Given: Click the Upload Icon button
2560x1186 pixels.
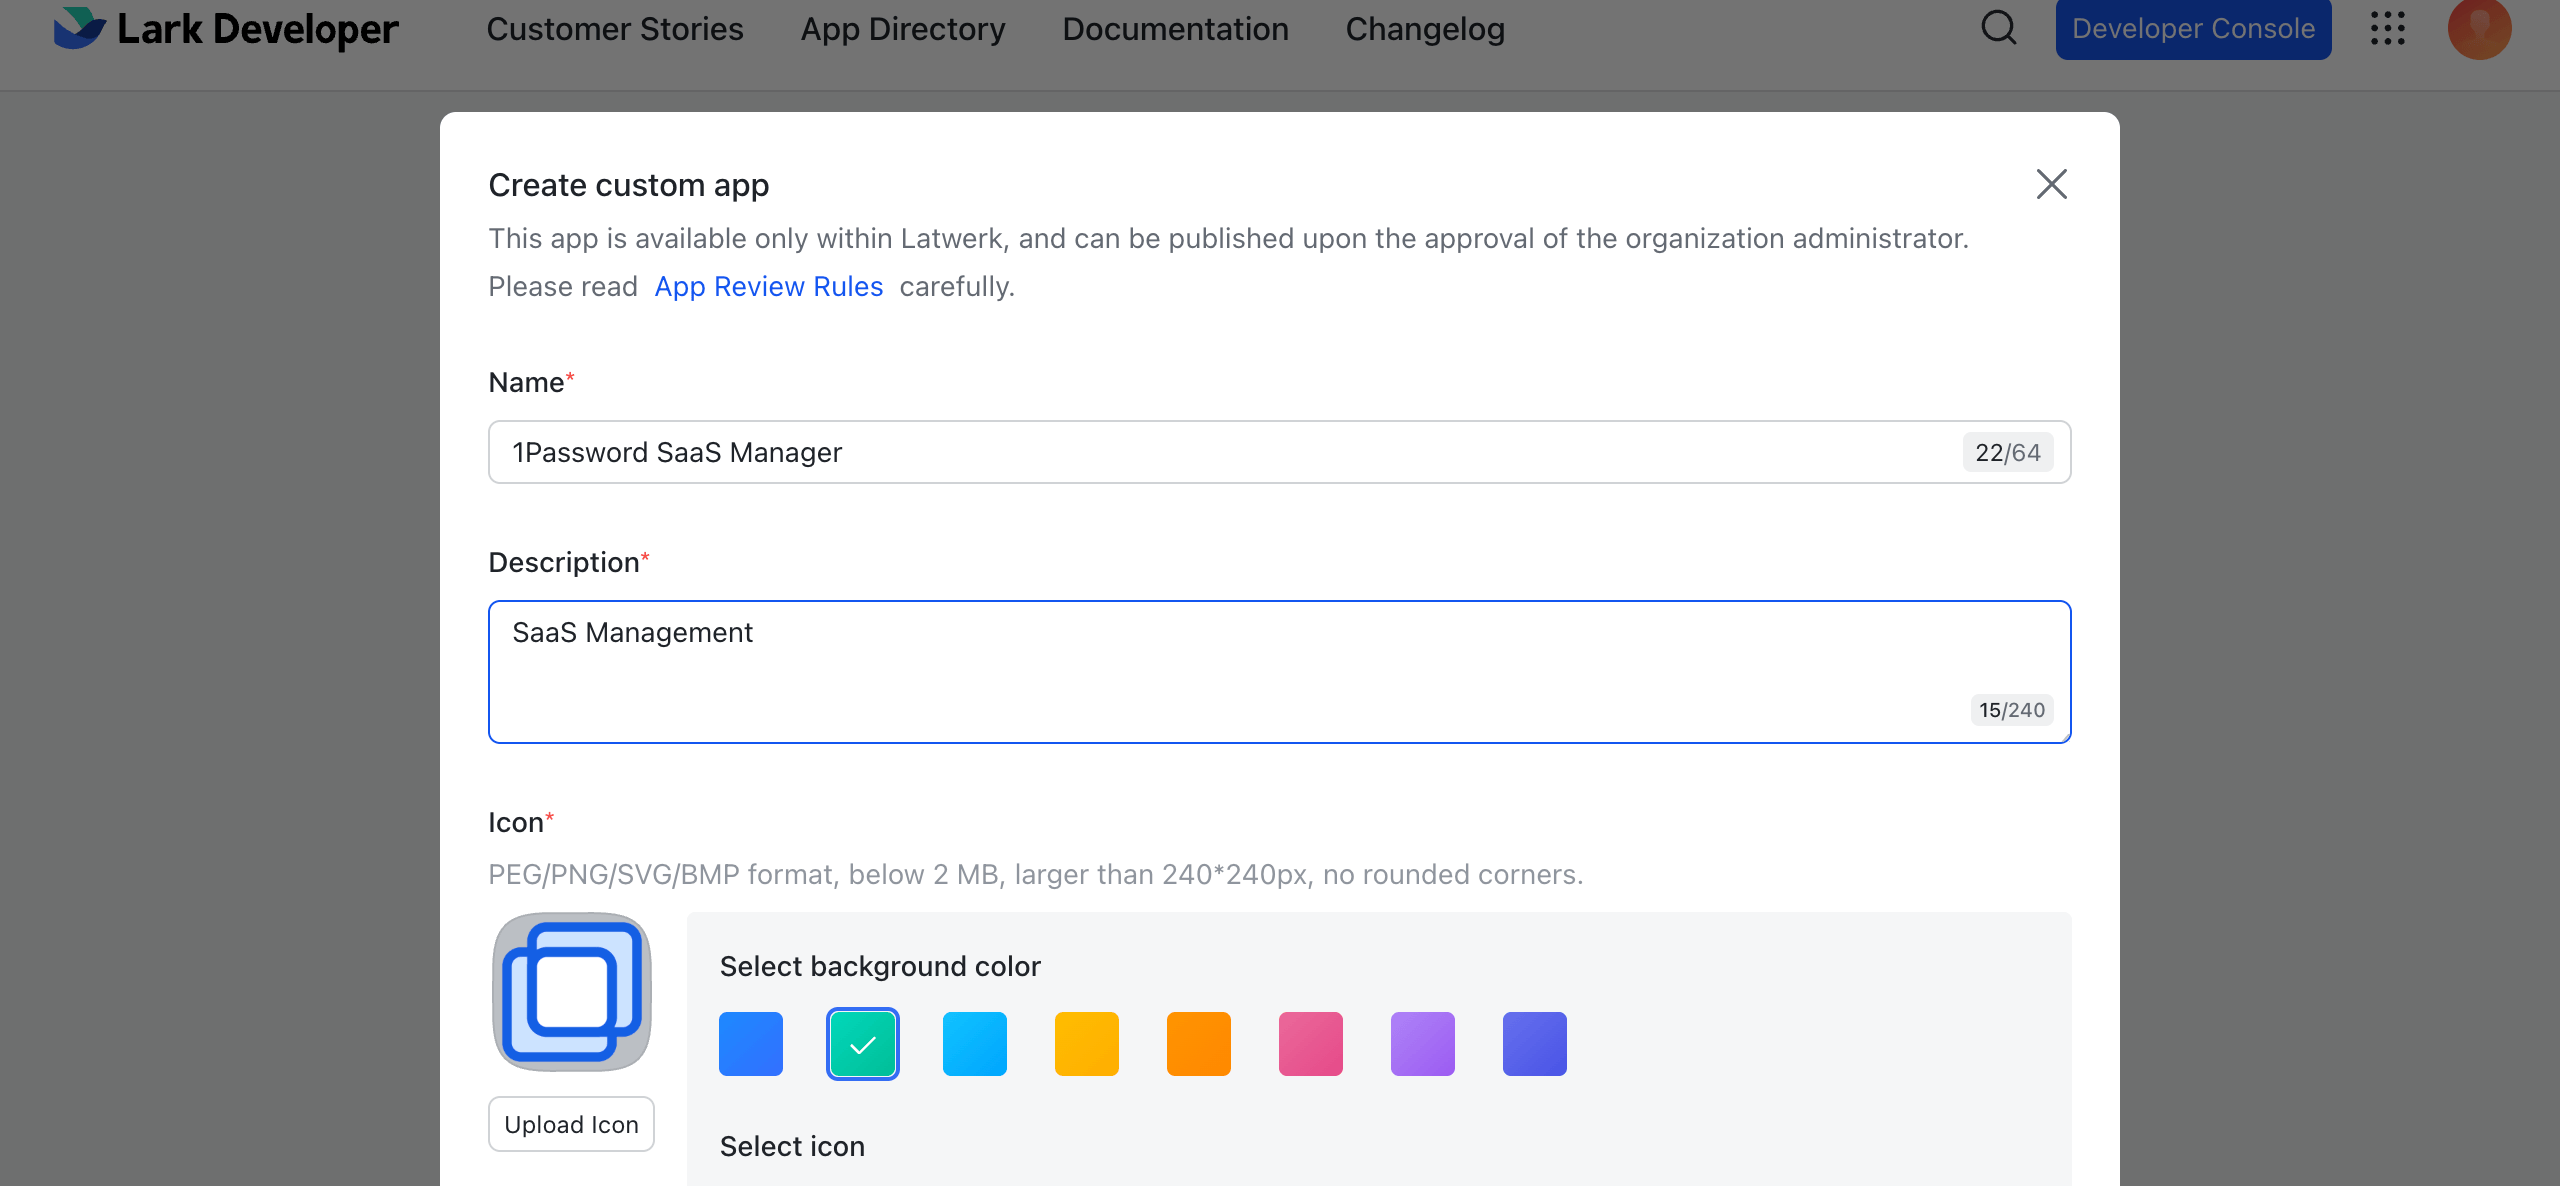Looking at the screenshot, I should (571, 1124).
